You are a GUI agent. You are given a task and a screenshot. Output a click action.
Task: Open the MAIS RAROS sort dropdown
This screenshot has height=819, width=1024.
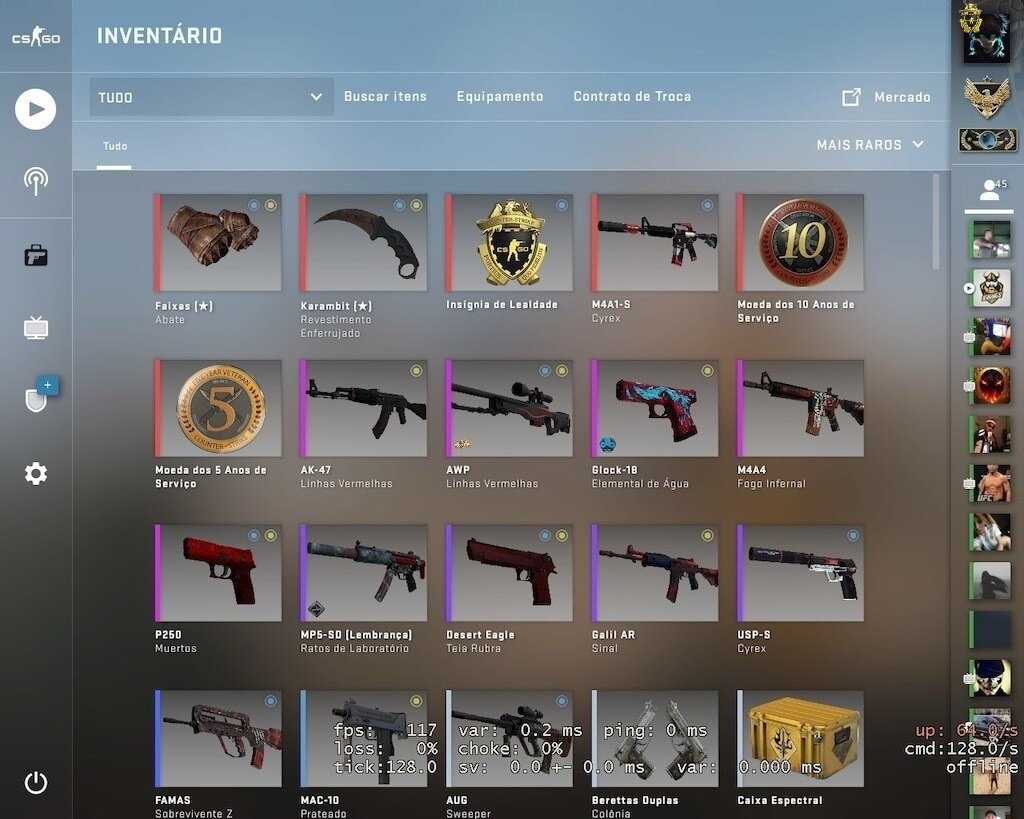pyautogui.click(x=870, y=145)
